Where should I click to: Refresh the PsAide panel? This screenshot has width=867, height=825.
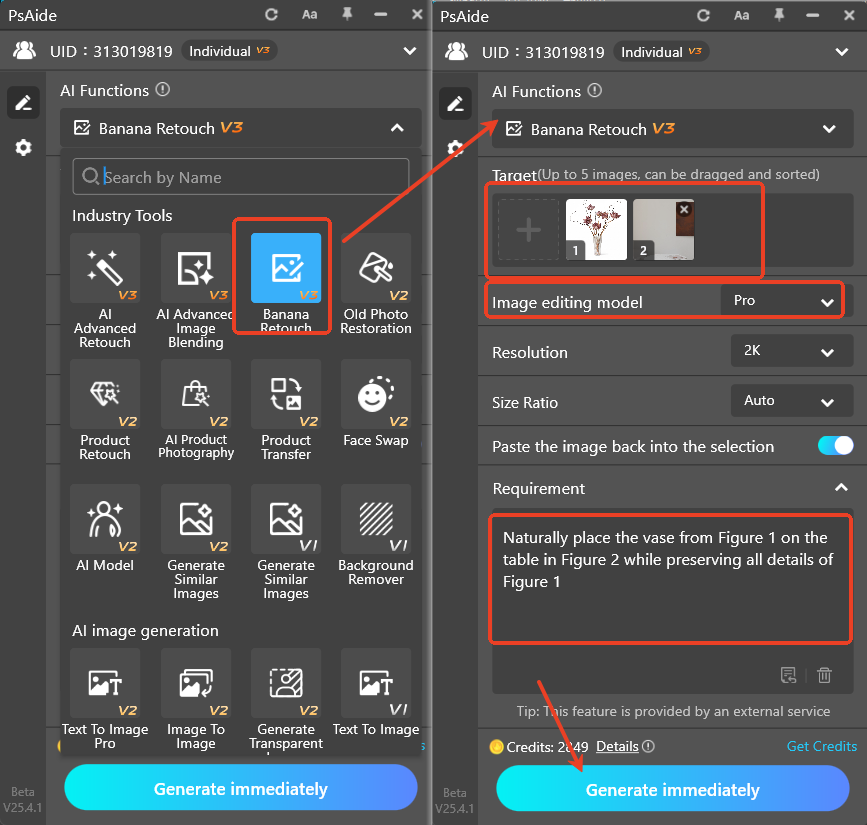pyautogui.click(x=270, y=15)
